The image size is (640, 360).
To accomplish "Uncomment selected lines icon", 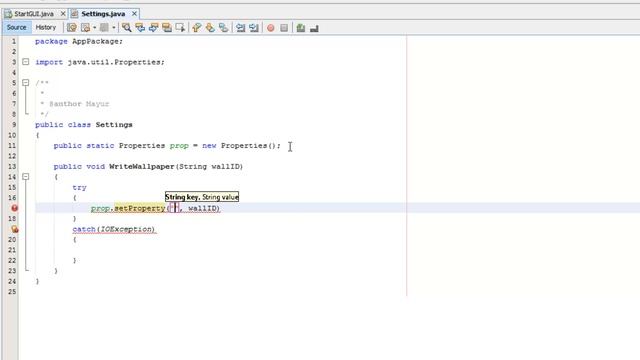I will click(x=314, y=28).
